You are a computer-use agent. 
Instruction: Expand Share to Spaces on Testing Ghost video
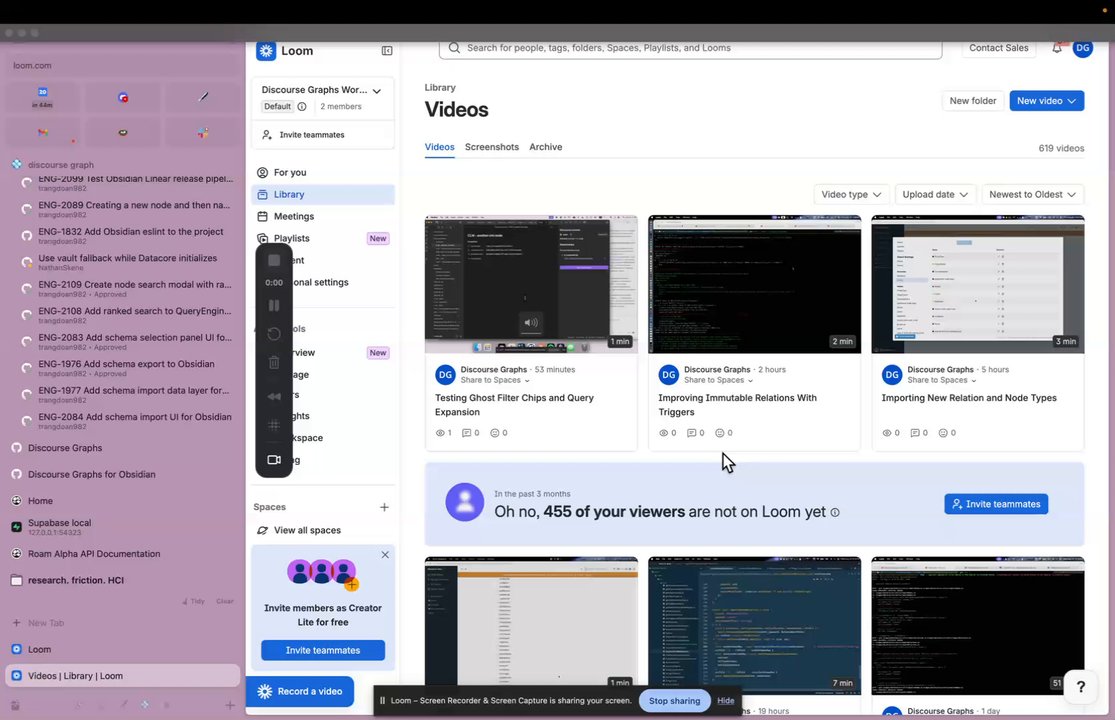coord(494,380)
